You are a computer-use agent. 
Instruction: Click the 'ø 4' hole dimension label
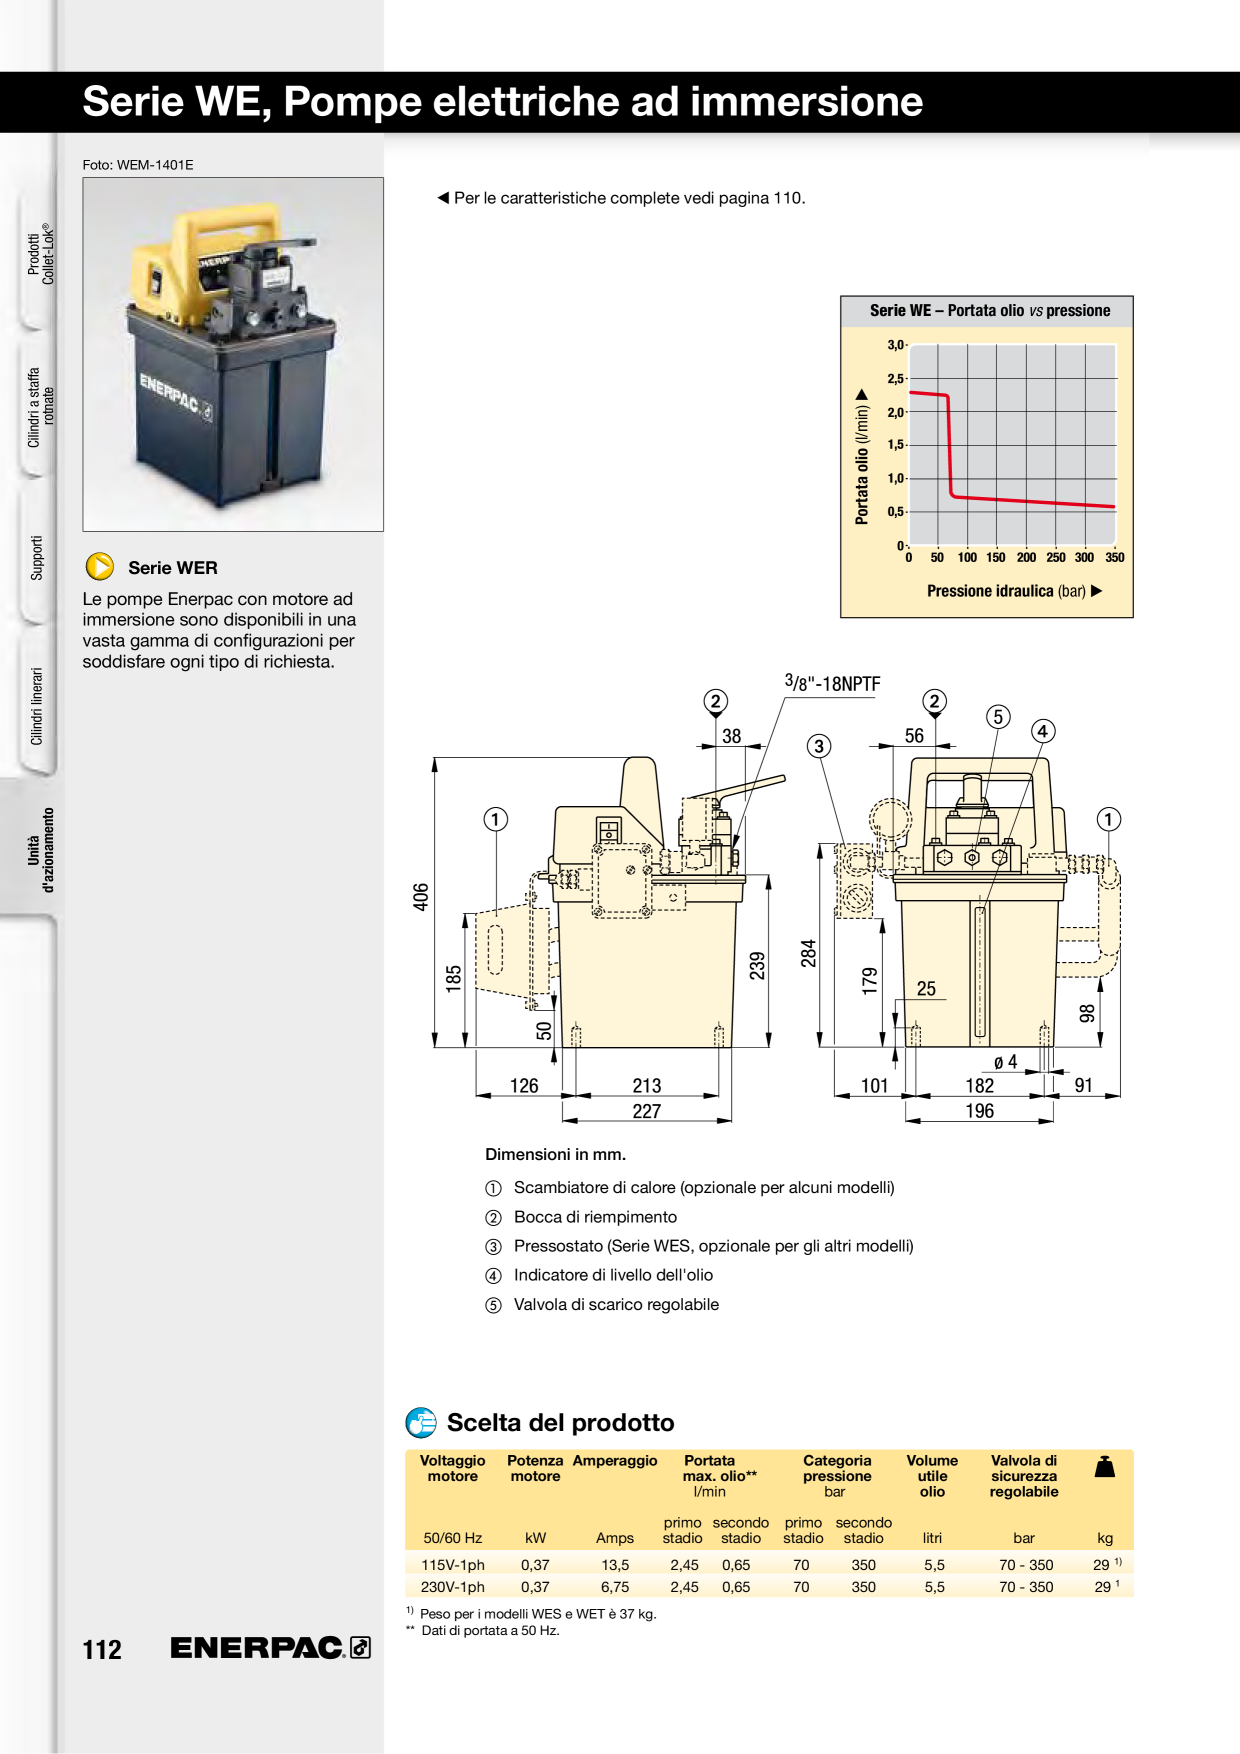click(1005, 1062)
